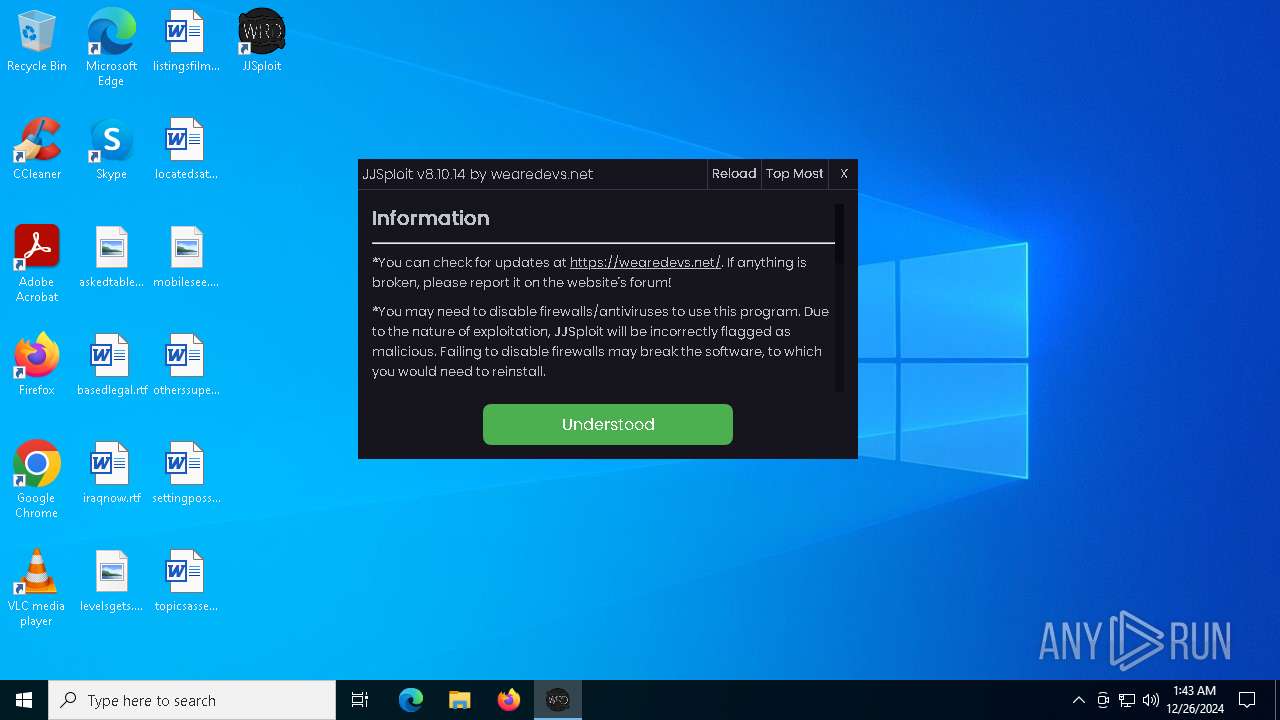
Task: Select the JJSploit desktop shortcut
Action: pos(262,42)
